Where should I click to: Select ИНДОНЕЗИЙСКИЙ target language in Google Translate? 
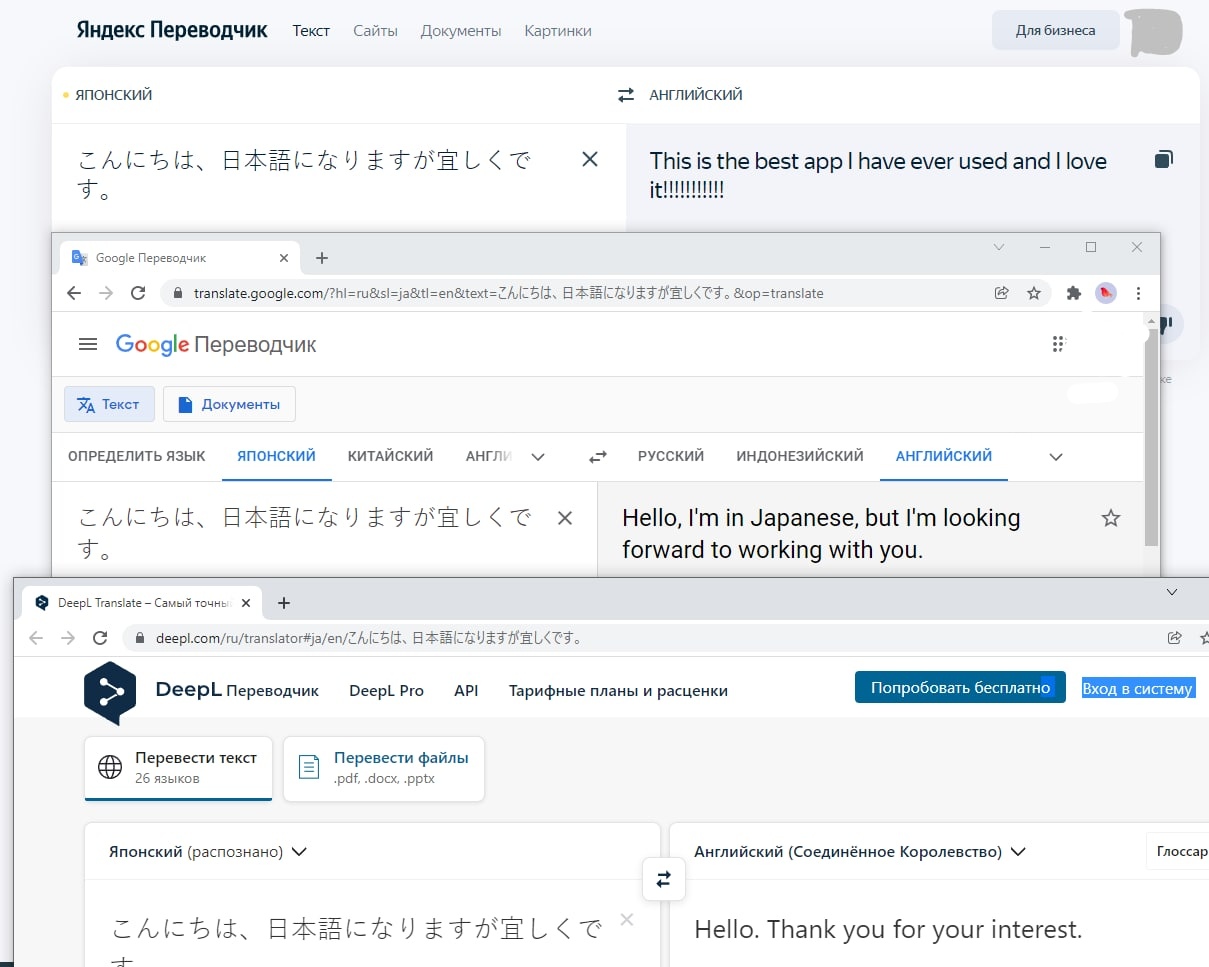800,456
